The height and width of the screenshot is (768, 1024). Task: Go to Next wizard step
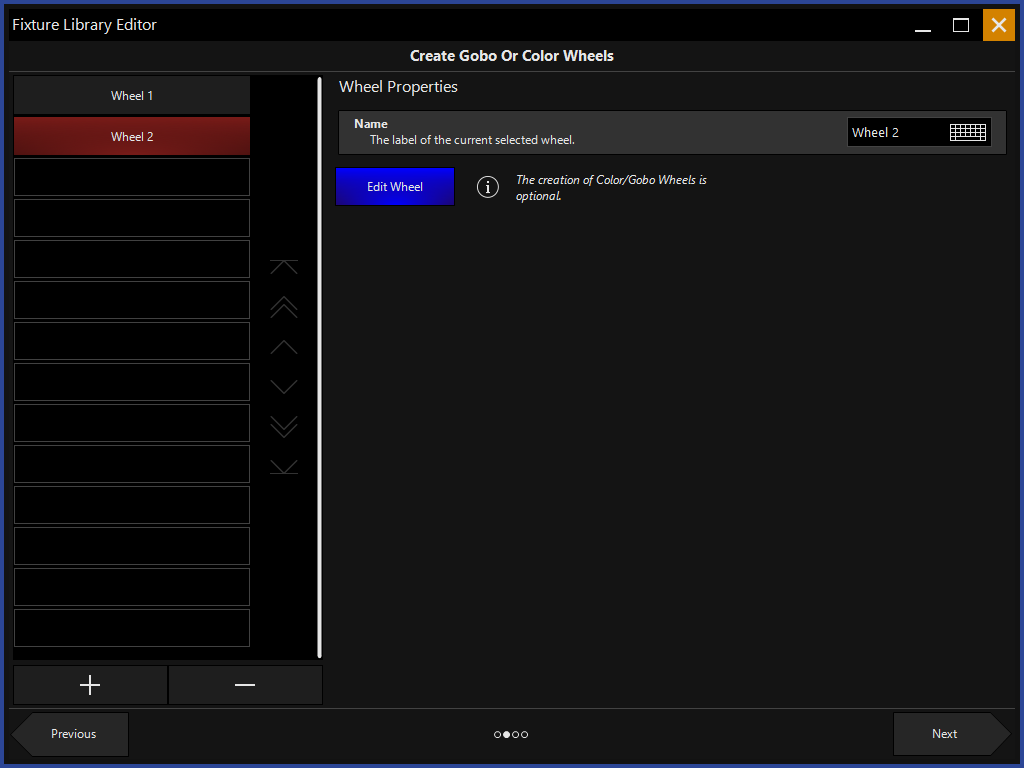tap(945, 734)
